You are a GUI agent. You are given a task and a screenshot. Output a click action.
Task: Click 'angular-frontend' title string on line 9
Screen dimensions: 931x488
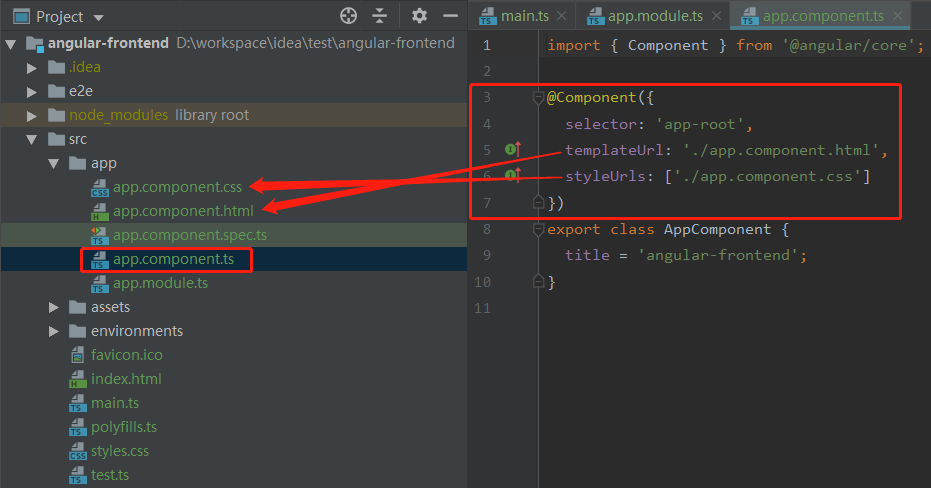[x=717, y=255]
